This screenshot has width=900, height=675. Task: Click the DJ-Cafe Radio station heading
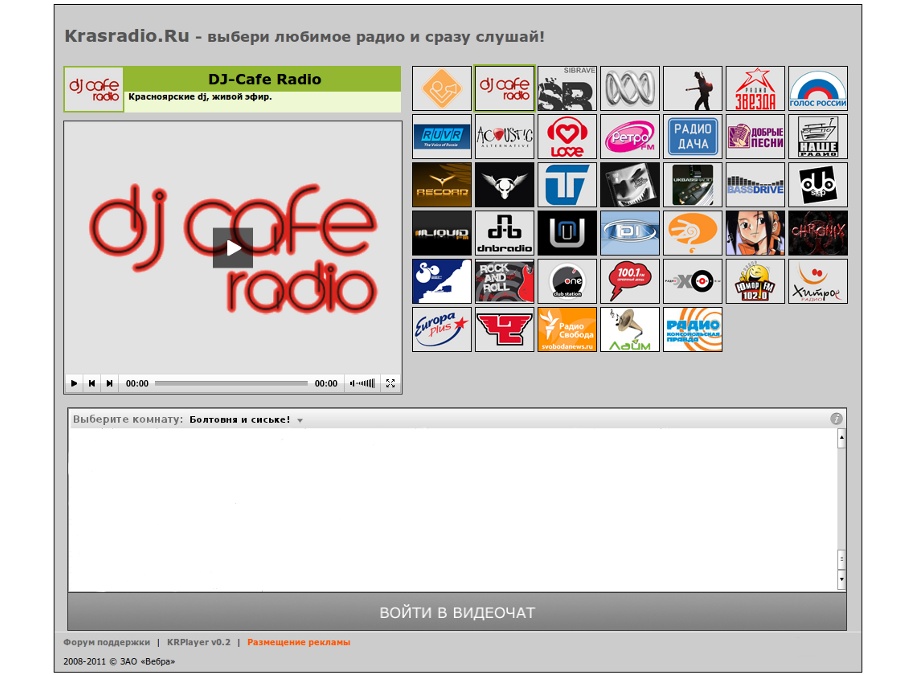[x=264, y=79]
